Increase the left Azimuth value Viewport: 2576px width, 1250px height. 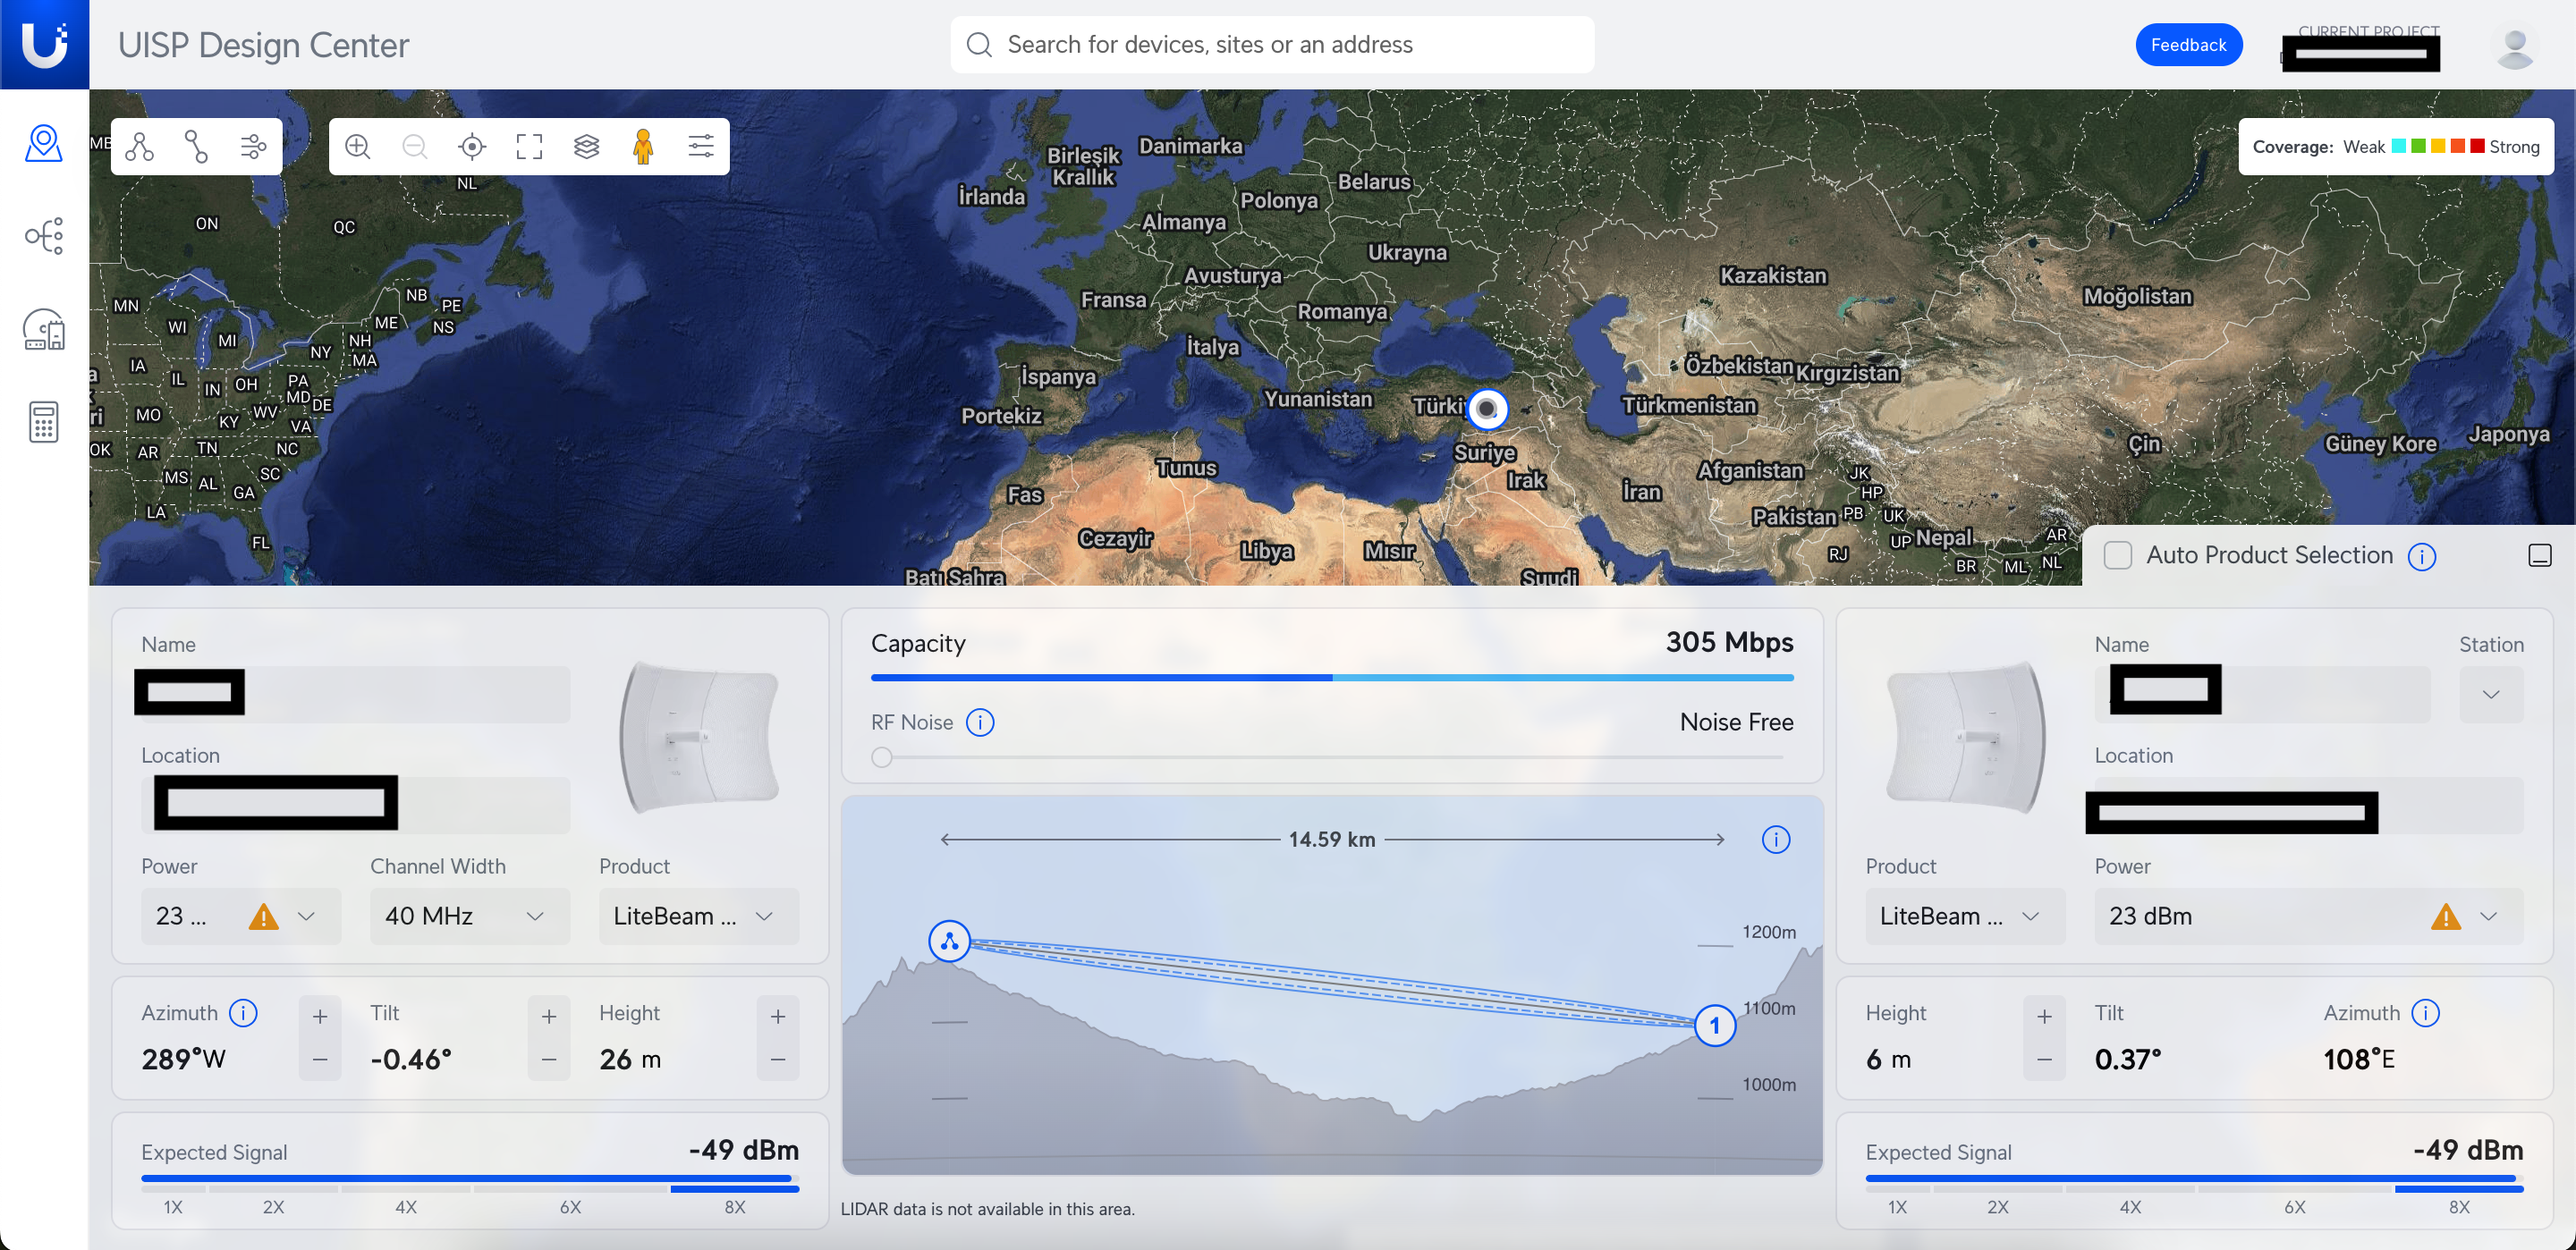pos(320,1017)
